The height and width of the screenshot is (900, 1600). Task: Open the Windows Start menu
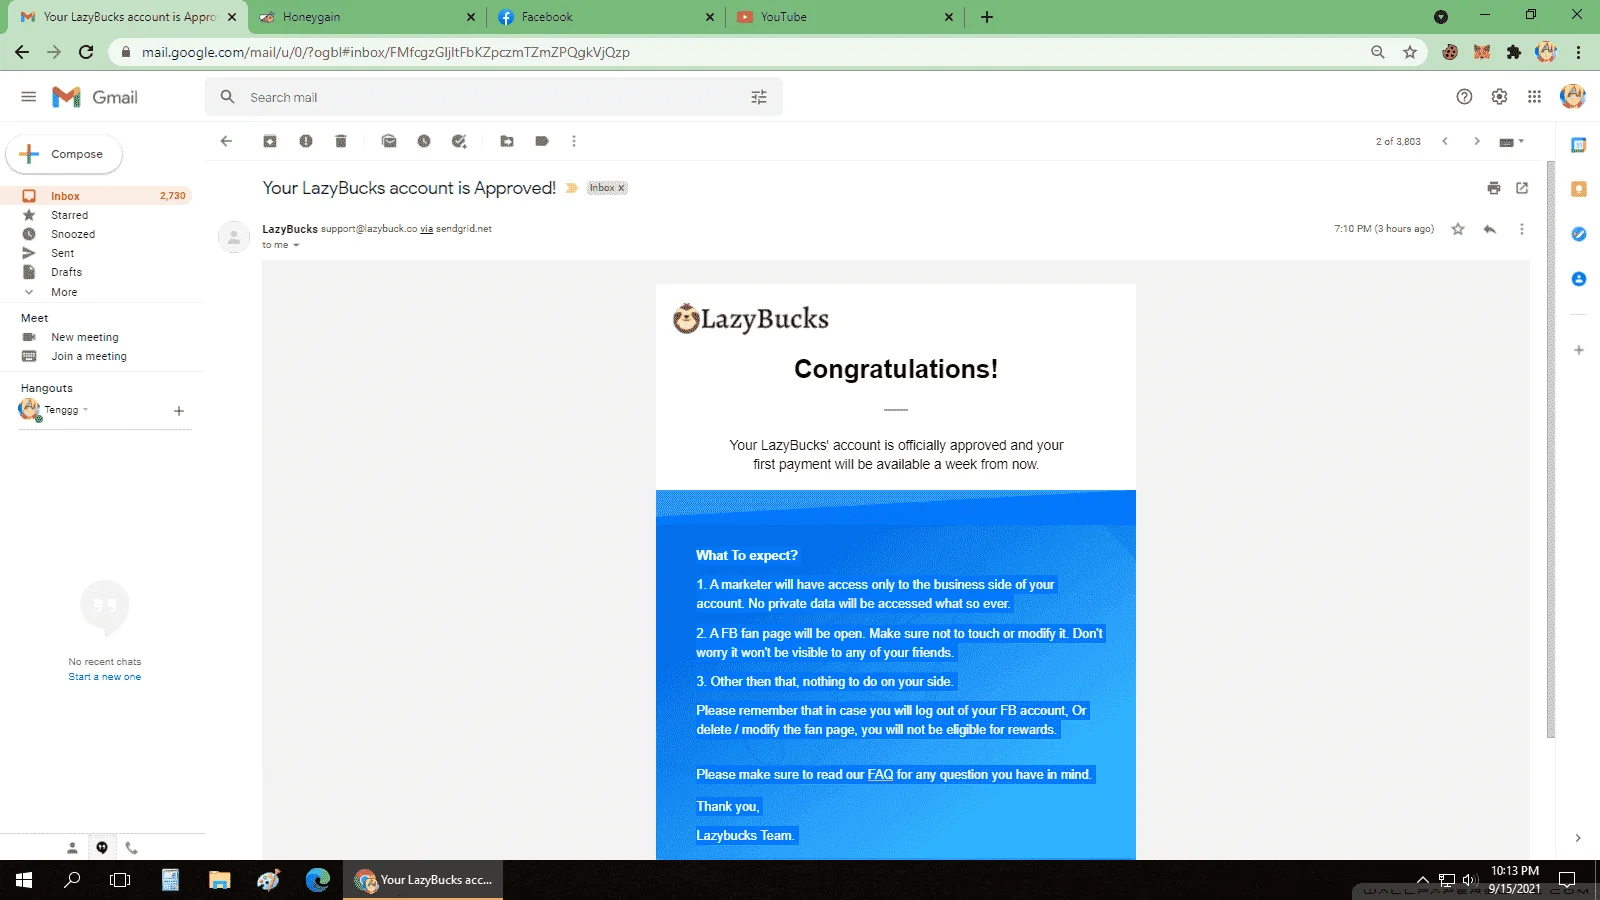click(24, 880)
